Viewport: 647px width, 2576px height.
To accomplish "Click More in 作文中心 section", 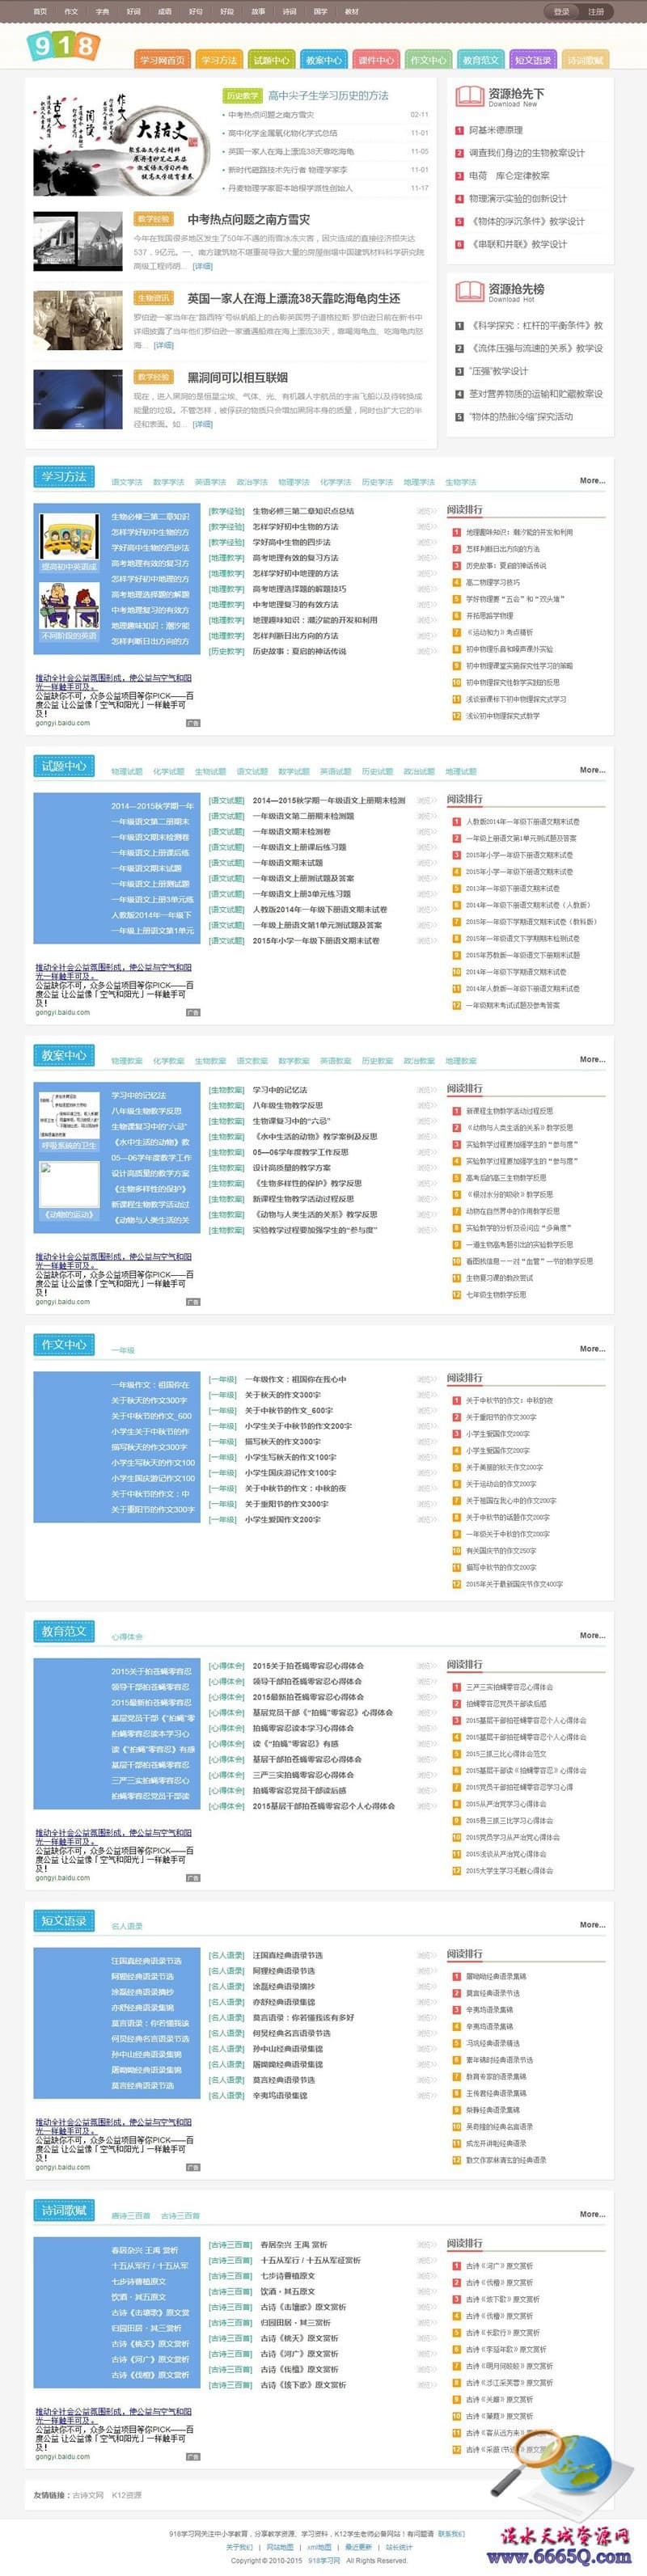I will (x=592, y=1349).
